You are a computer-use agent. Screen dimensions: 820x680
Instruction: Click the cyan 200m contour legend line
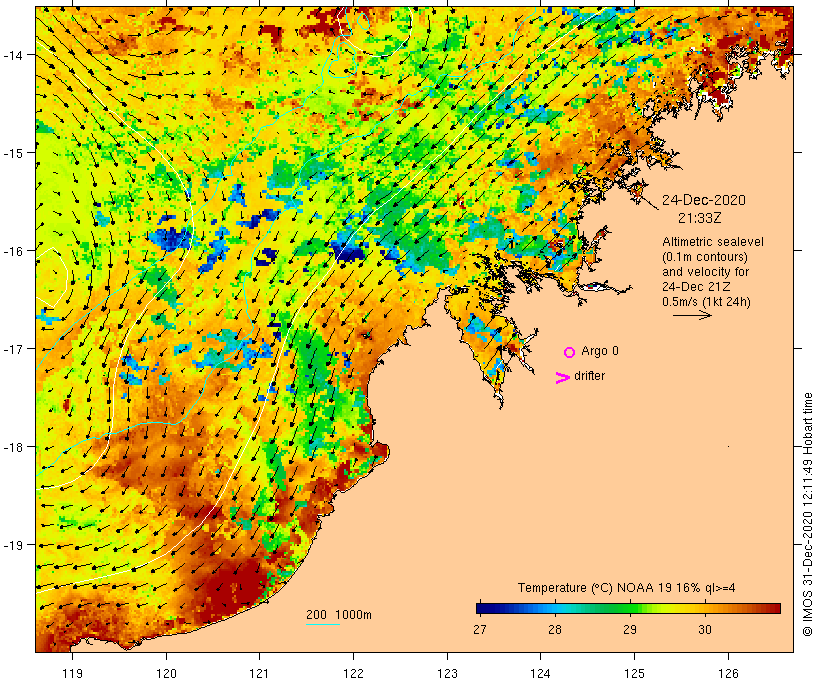(x=323, y=624)
